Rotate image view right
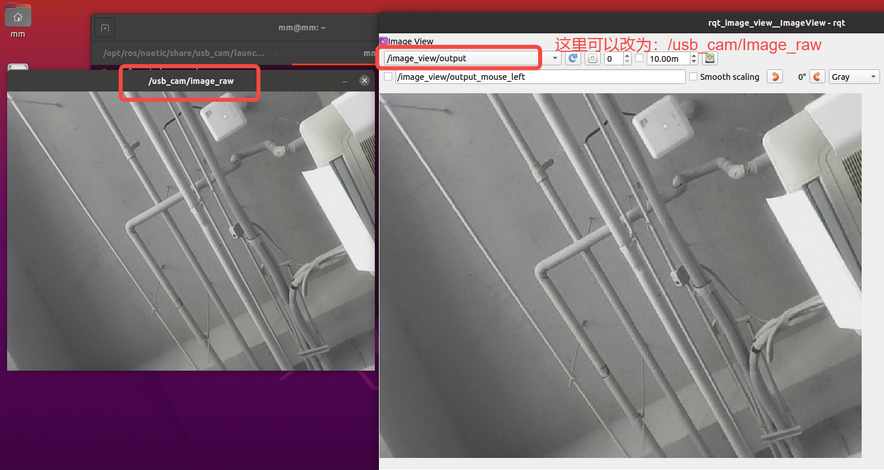 coord(817,77)
